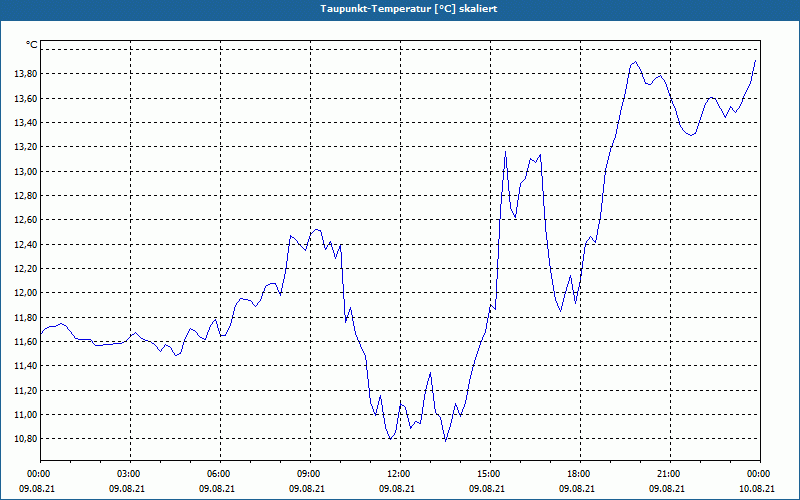Click the 13,60 y-axis label
The image size is (800, 500).
pyautogui.click(x=27, y=98)
